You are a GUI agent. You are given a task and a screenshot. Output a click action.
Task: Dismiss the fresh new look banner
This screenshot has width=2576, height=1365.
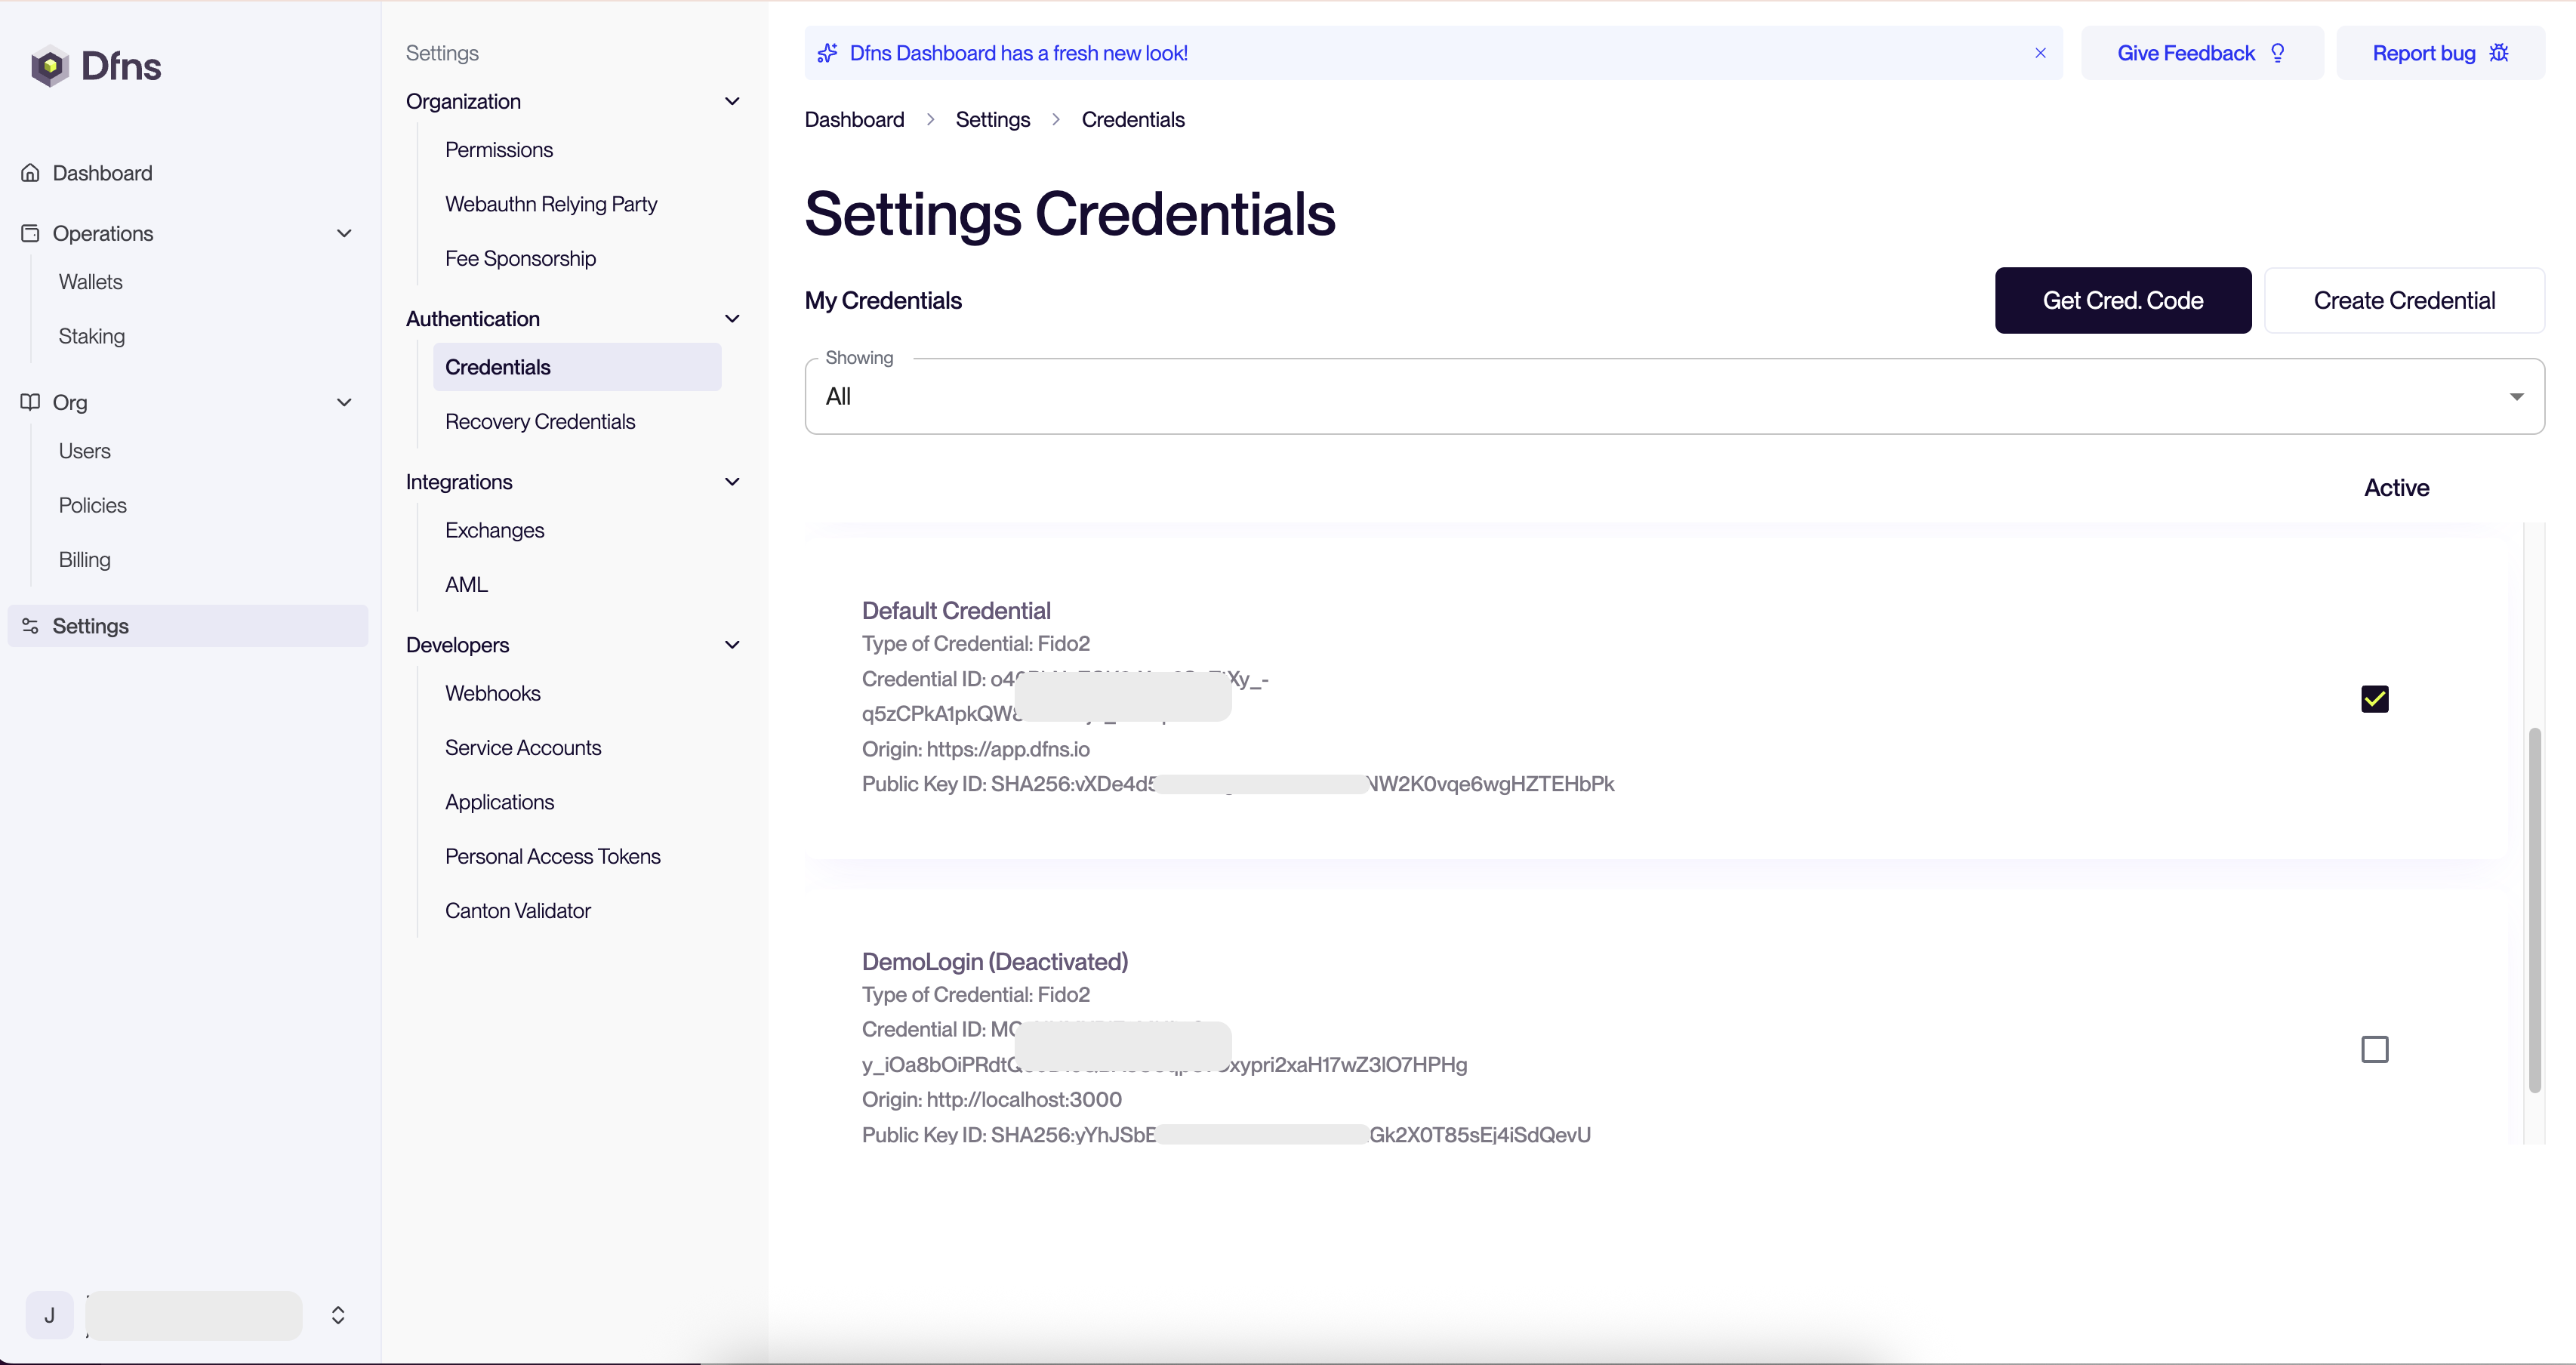(2040, 53)
